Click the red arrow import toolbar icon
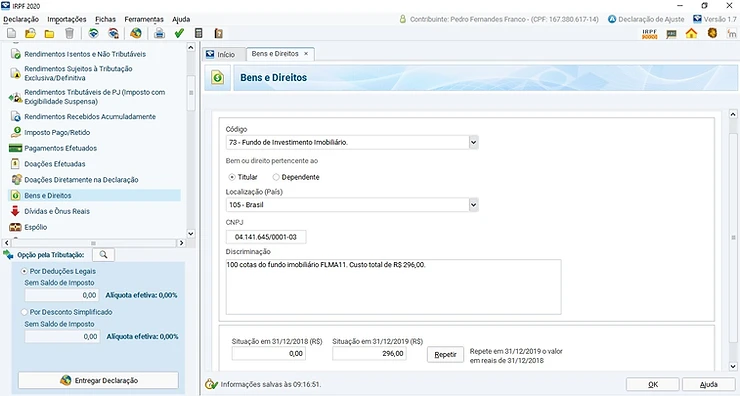This screenshot has height=396, width=740. pos(113,34)
